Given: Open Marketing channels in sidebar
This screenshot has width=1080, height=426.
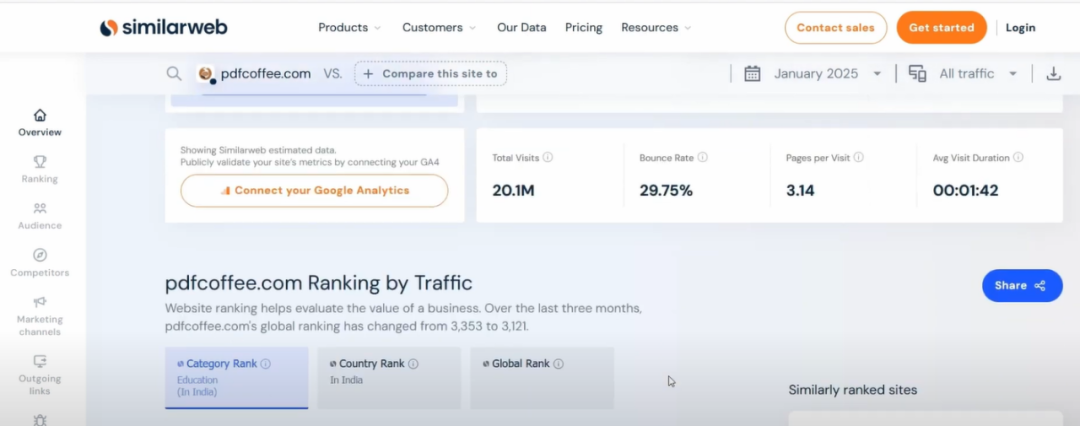Looking at the screenshot, I should point(40,316).
